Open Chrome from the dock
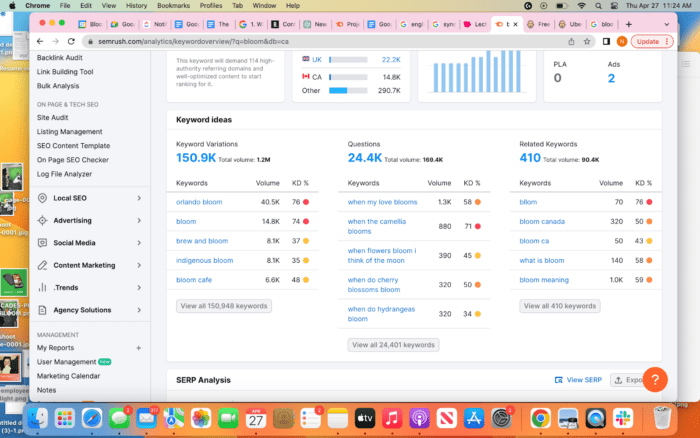 click(541, 419)
